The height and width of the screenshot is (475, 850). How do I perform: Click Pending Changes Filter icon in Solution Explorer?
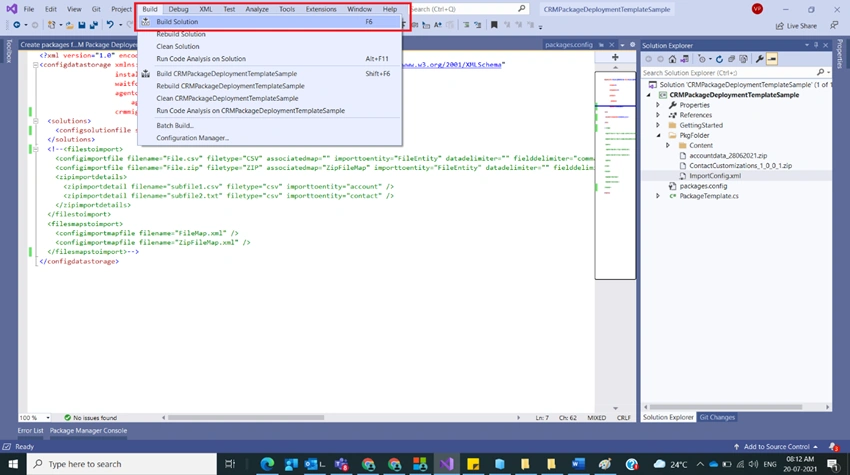coord(703,59)
